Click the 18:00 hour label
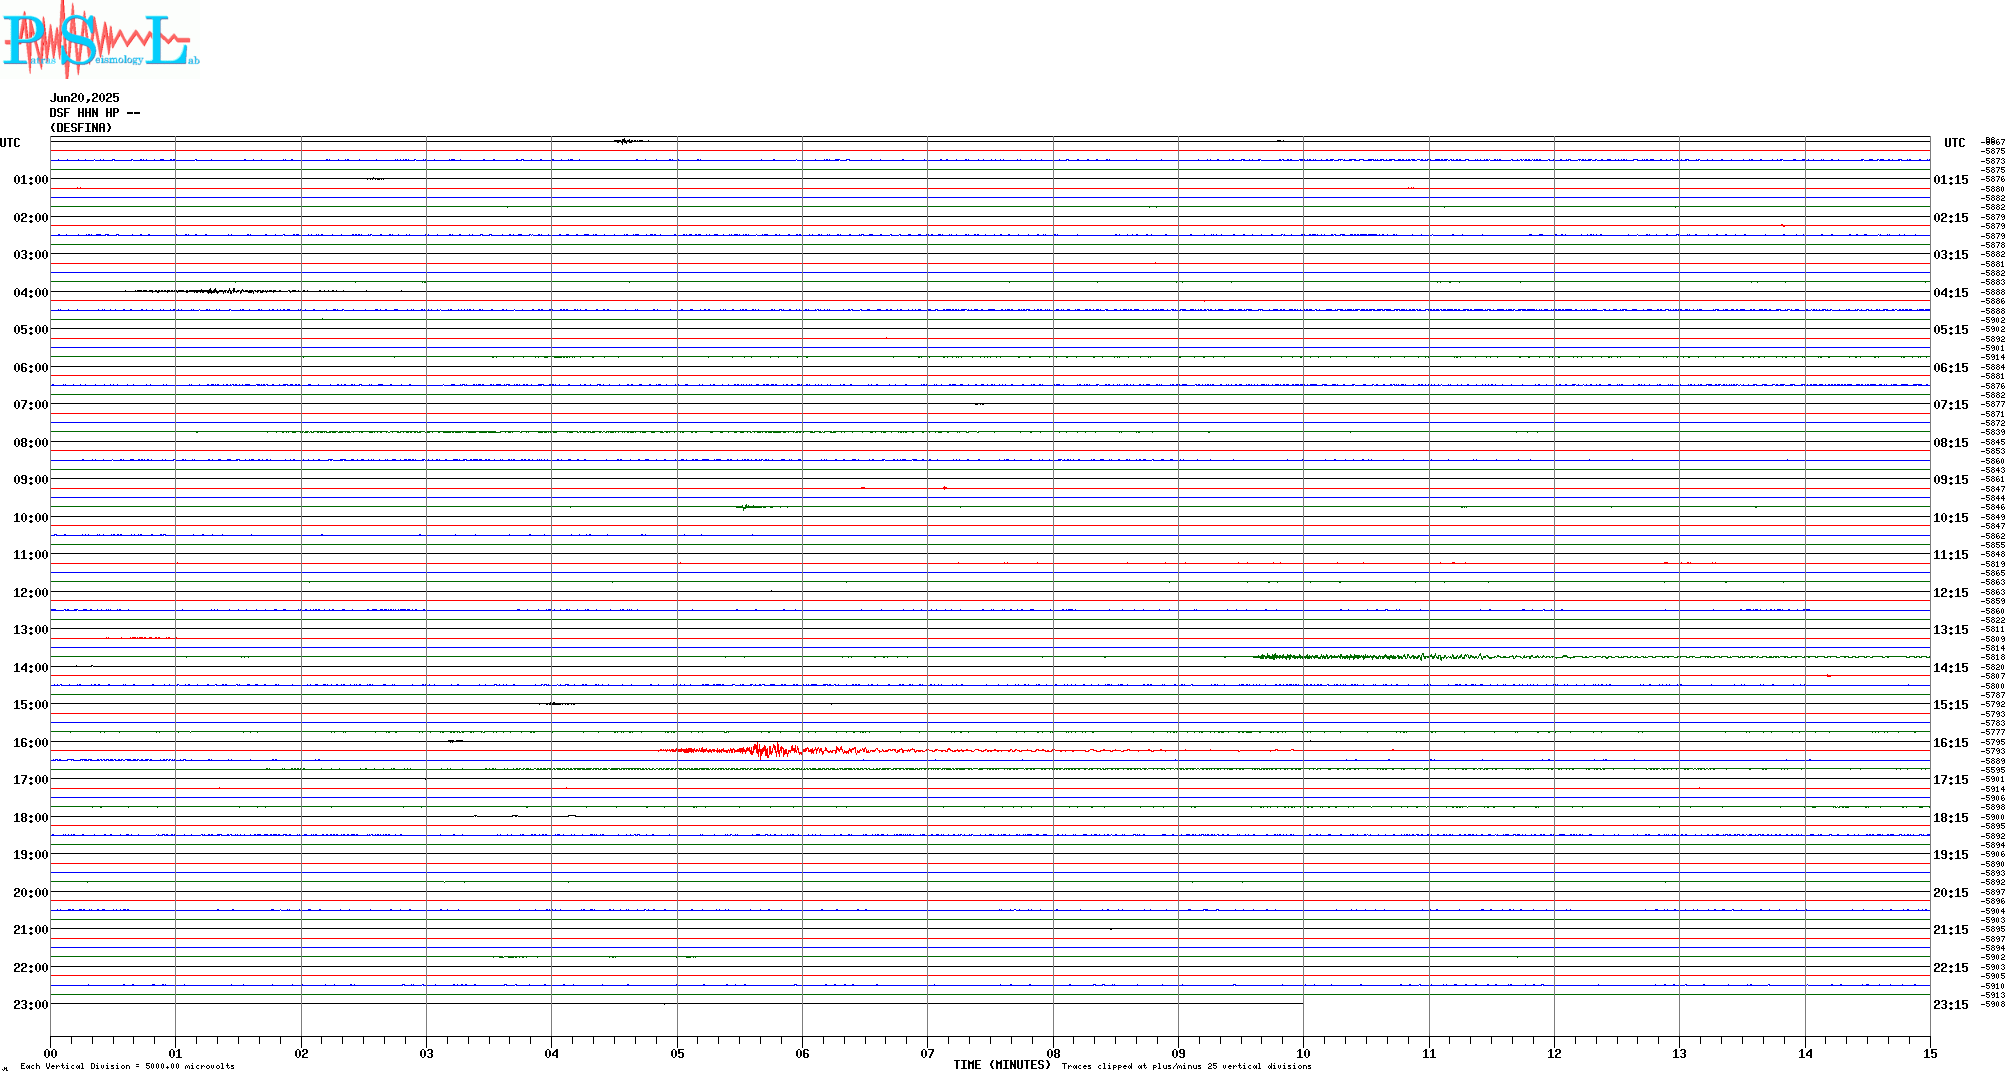Viewport: 2010px width, 1080px height. (x=31, y=818)
